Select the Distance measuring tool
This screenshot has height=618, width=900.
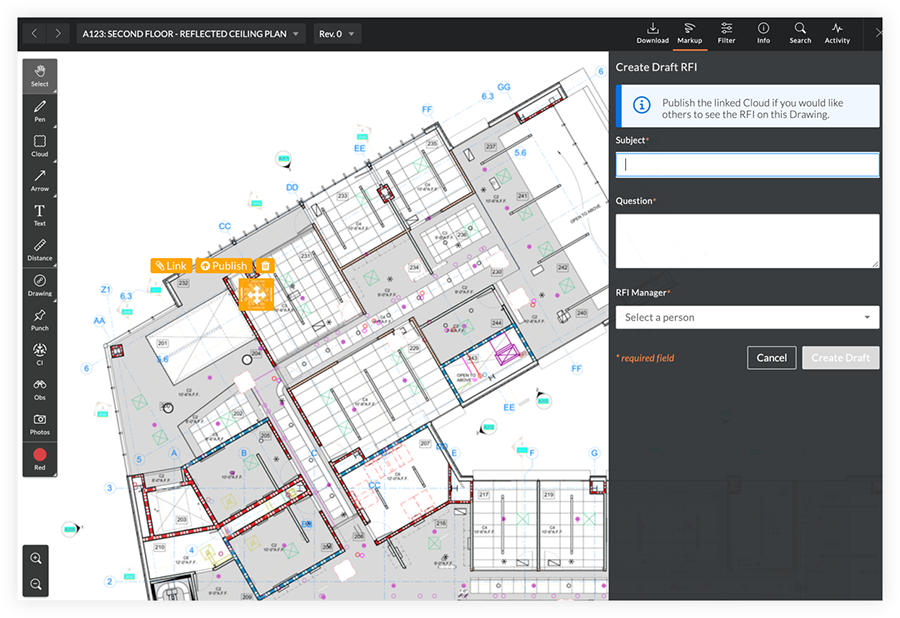40,250
